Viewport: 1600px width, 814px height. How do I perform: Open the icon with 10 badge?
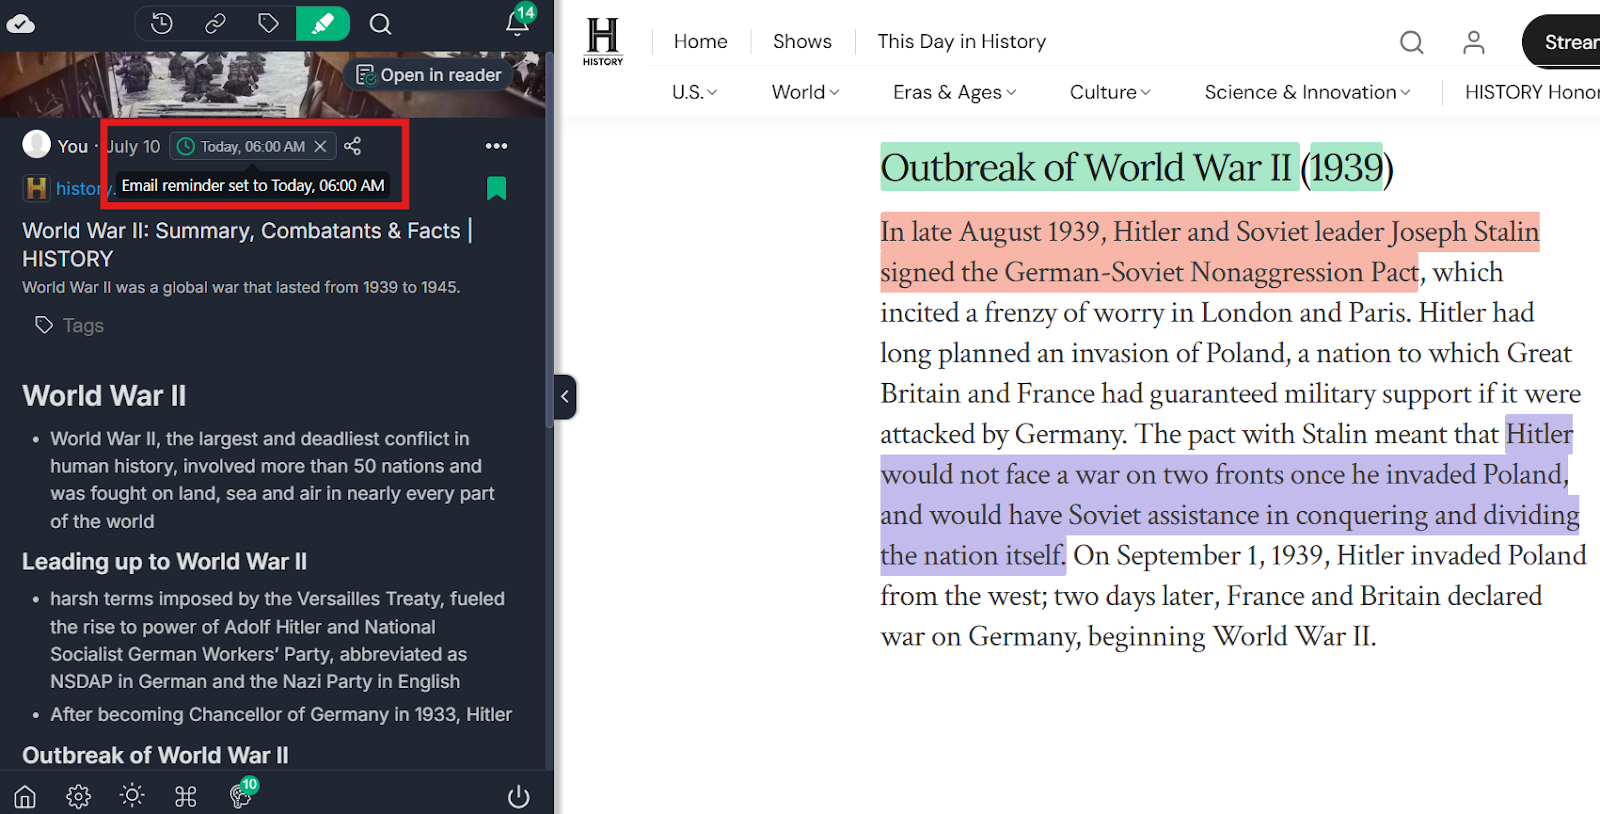pyautogui.click(x=241, y=794)
